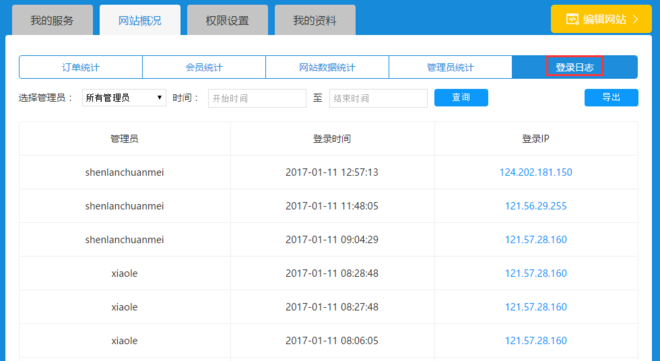The height and width of the screenshot is (361, 660).
Task: Click login time 2017-01-11 09:04:29
Action: (332, 239)
